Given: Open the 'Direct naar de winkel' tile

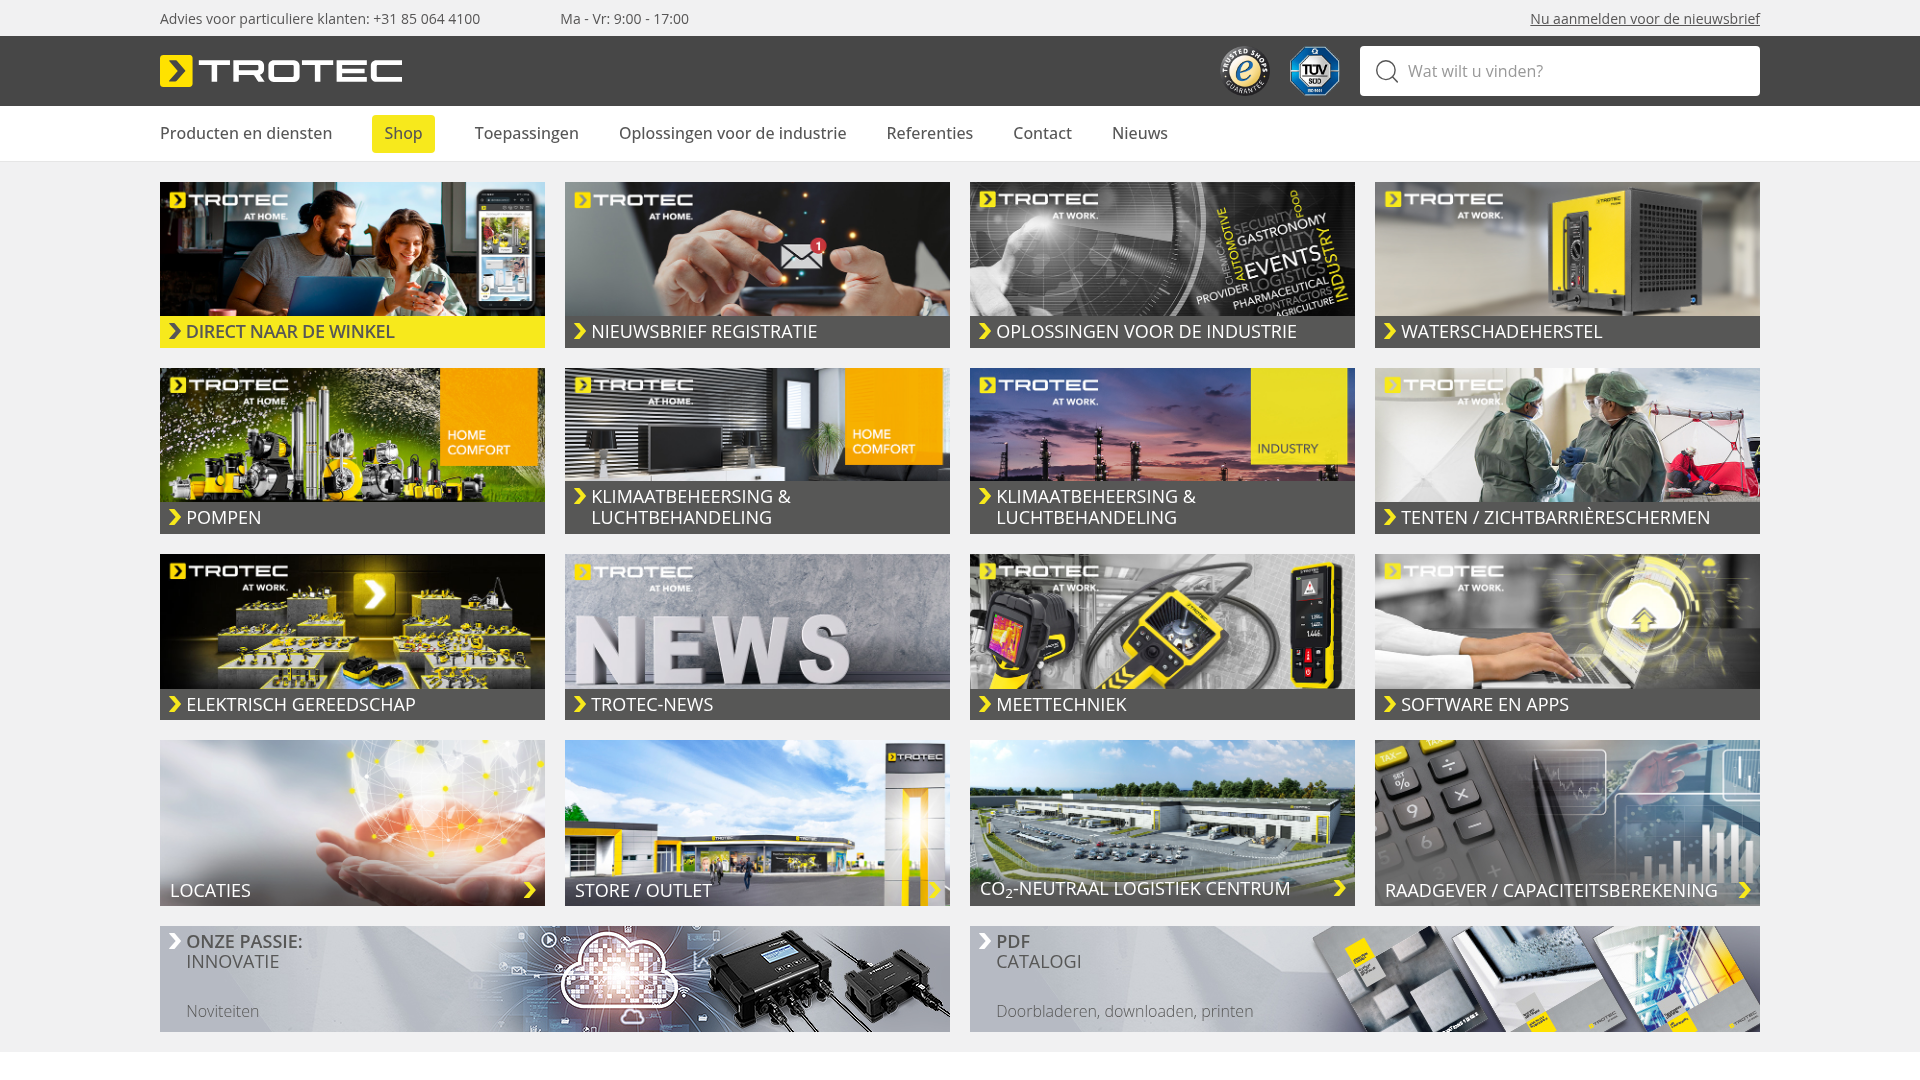Looking at the screenshot, I should (352, 265).
